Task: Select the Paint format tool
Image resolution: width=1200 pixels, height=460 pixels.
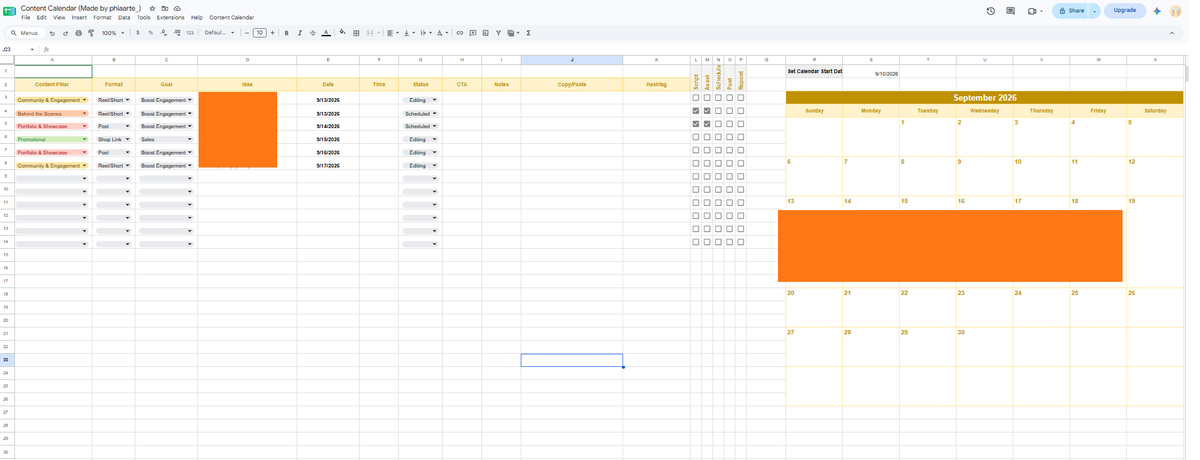Action: [90, 33]
